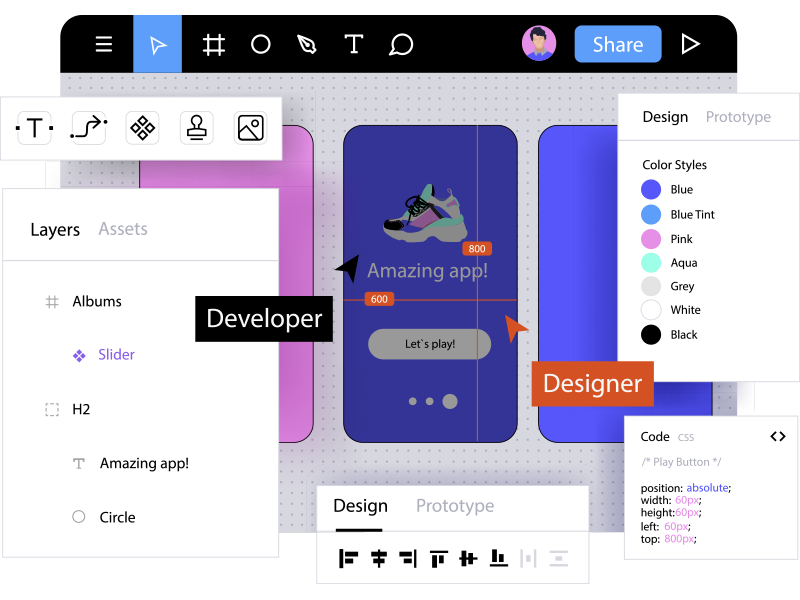Align top
Image resolution: width=800 pixels, height=600 pixels.
pos(438,559)
